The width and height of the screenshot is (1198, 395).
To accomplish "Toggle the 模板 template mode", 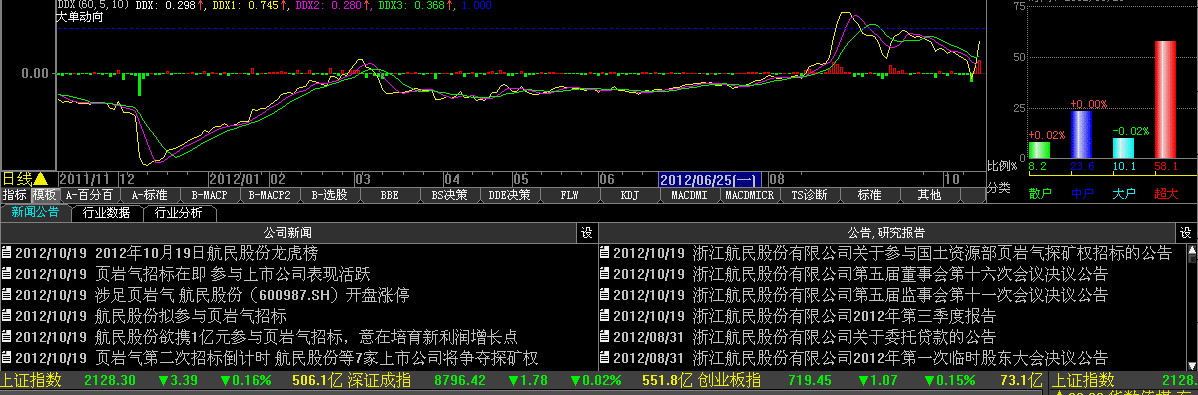I will [44, 195].
